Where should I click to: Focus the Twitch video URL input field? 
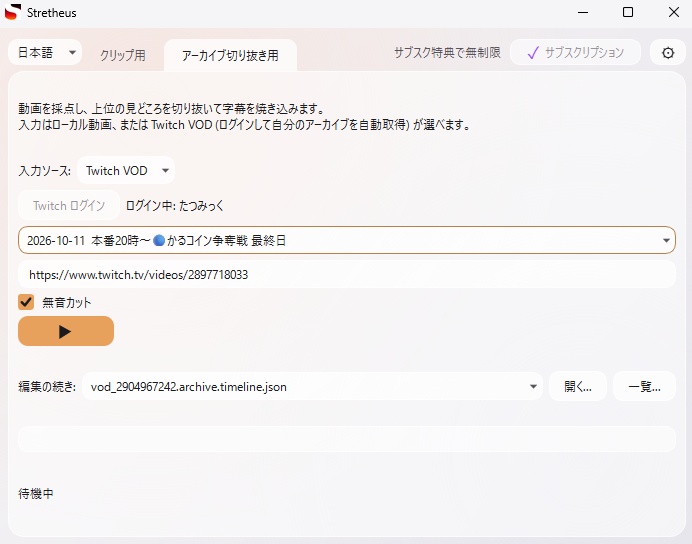coord(347,274)
